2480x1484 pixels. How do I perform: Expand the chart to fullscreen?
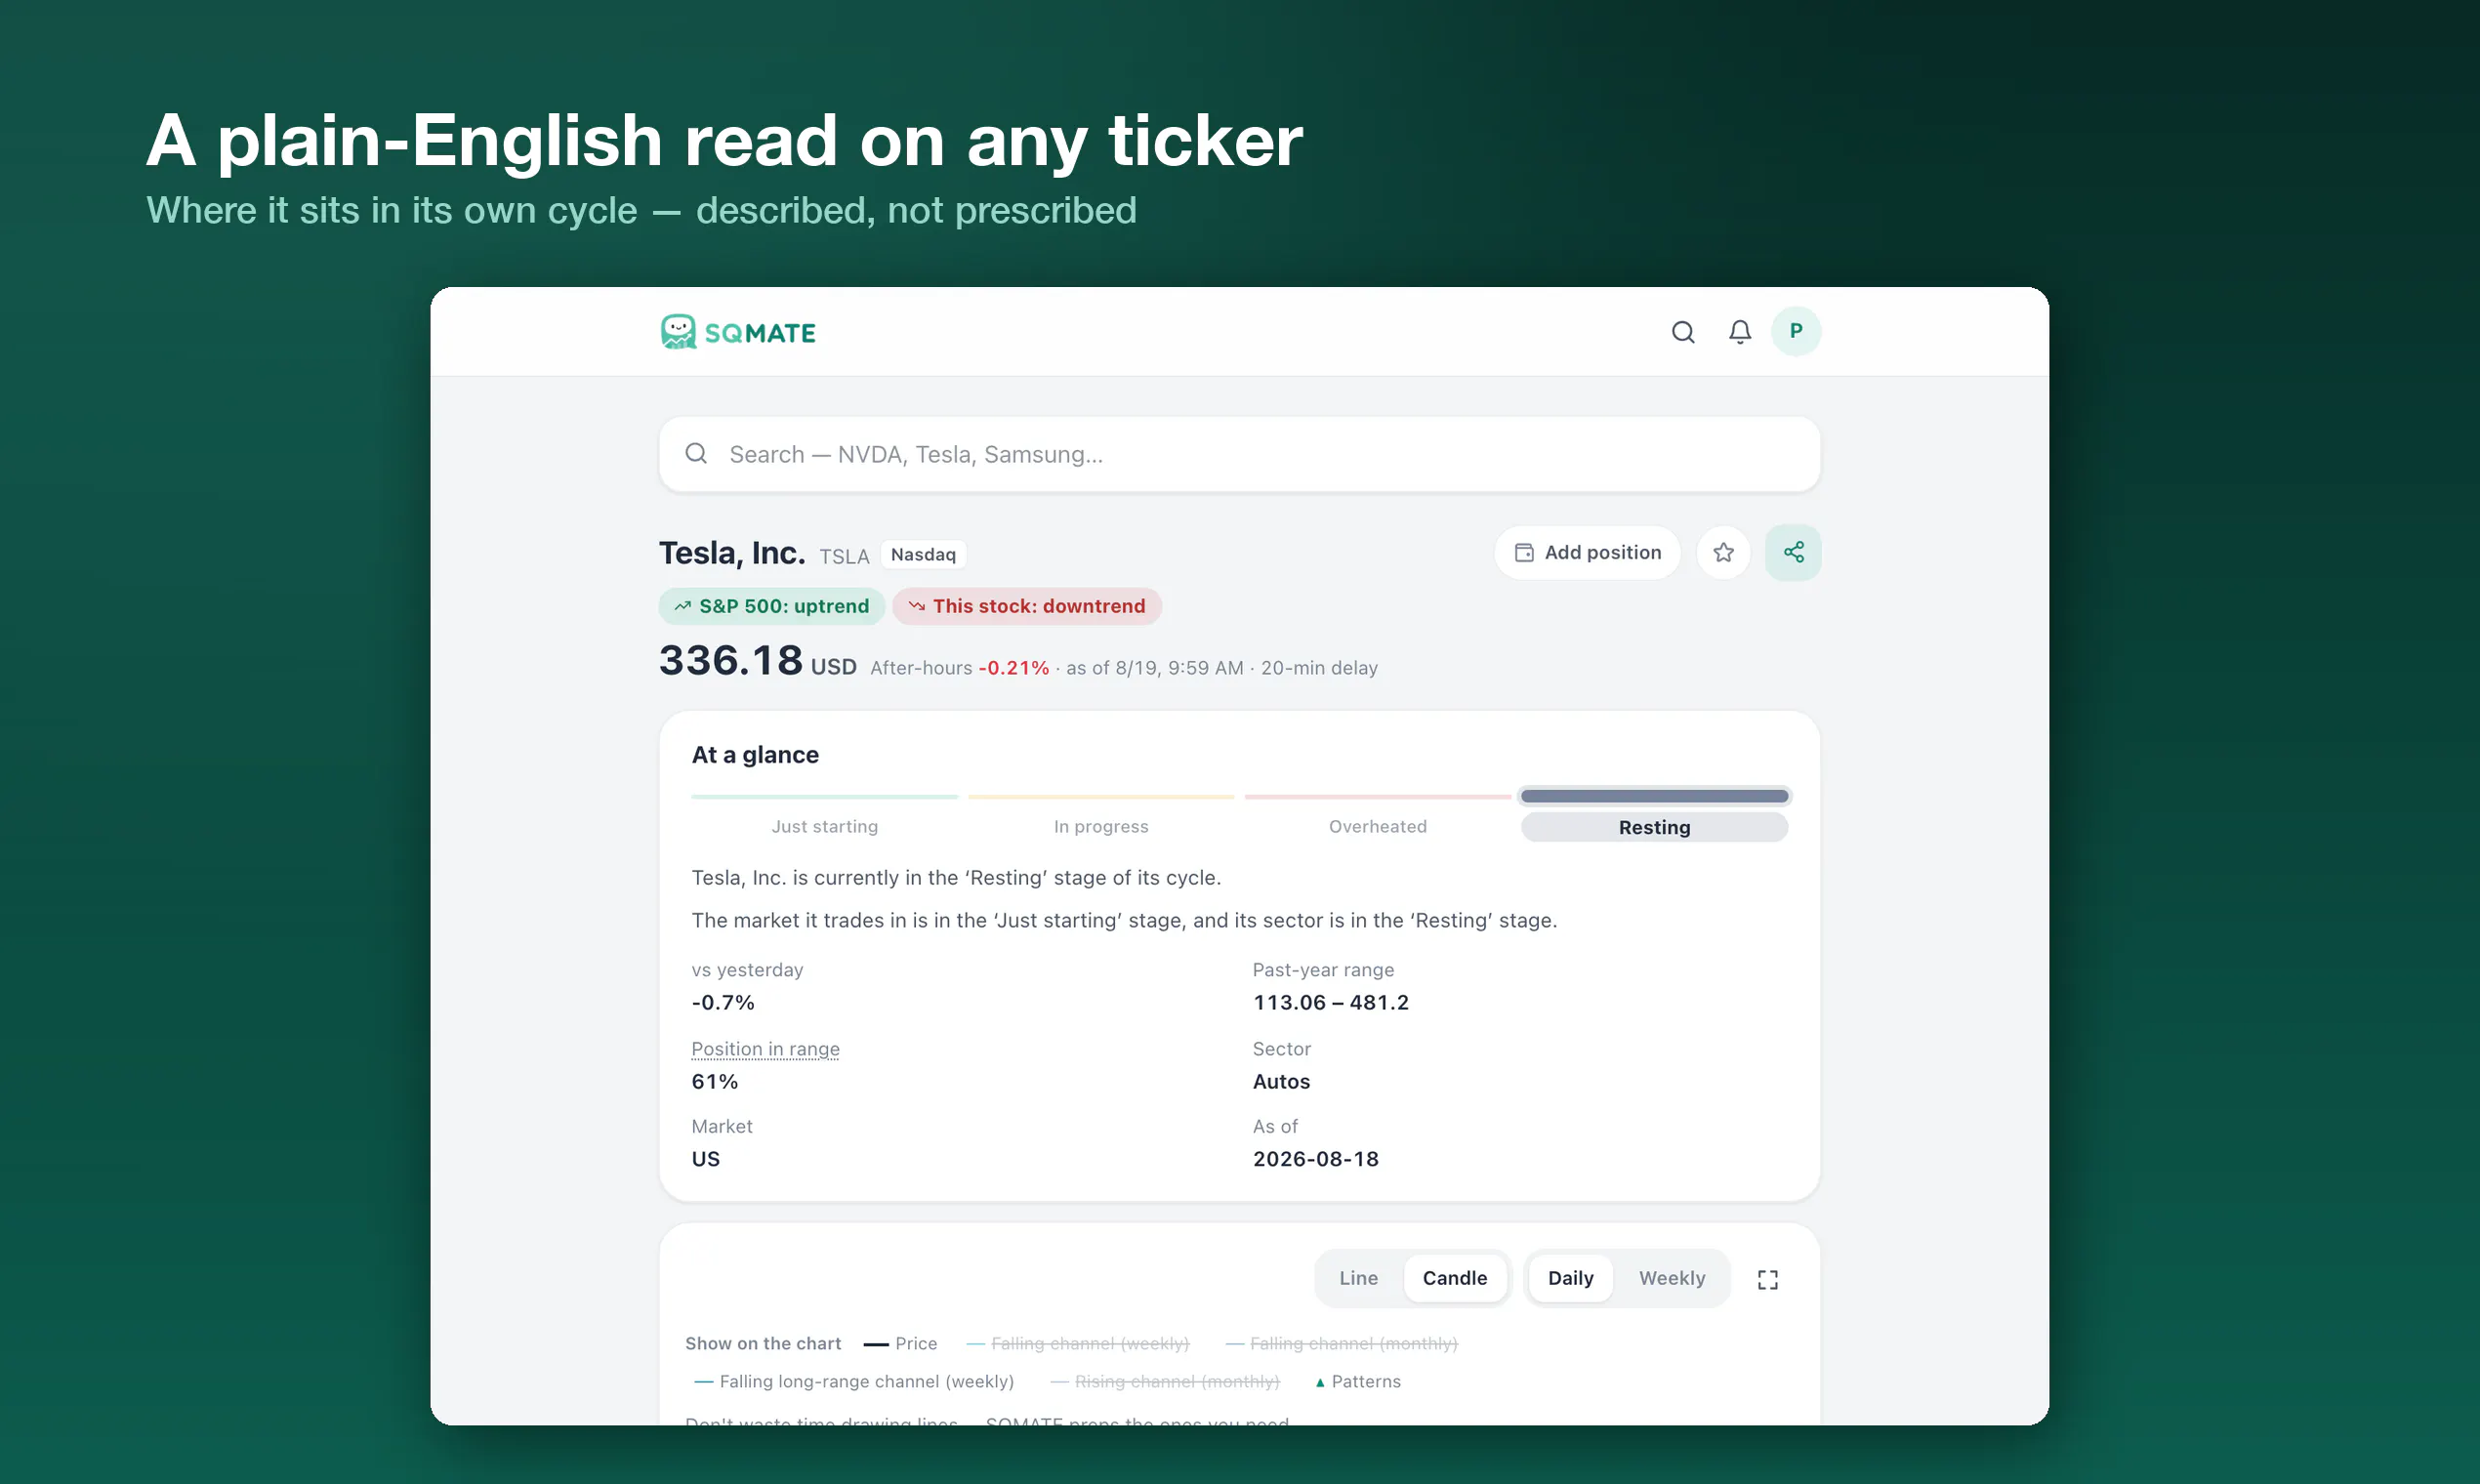[1767, 1279]
